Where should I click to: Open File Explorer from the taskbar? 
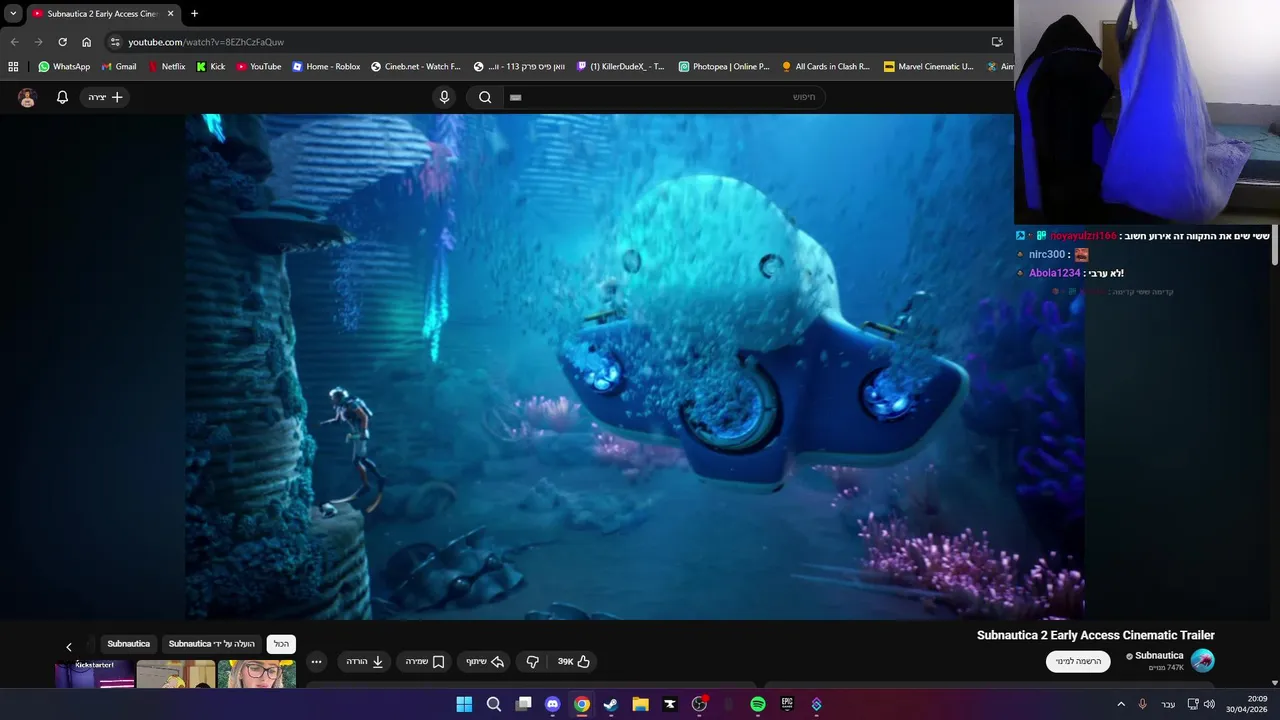point(640,704)
